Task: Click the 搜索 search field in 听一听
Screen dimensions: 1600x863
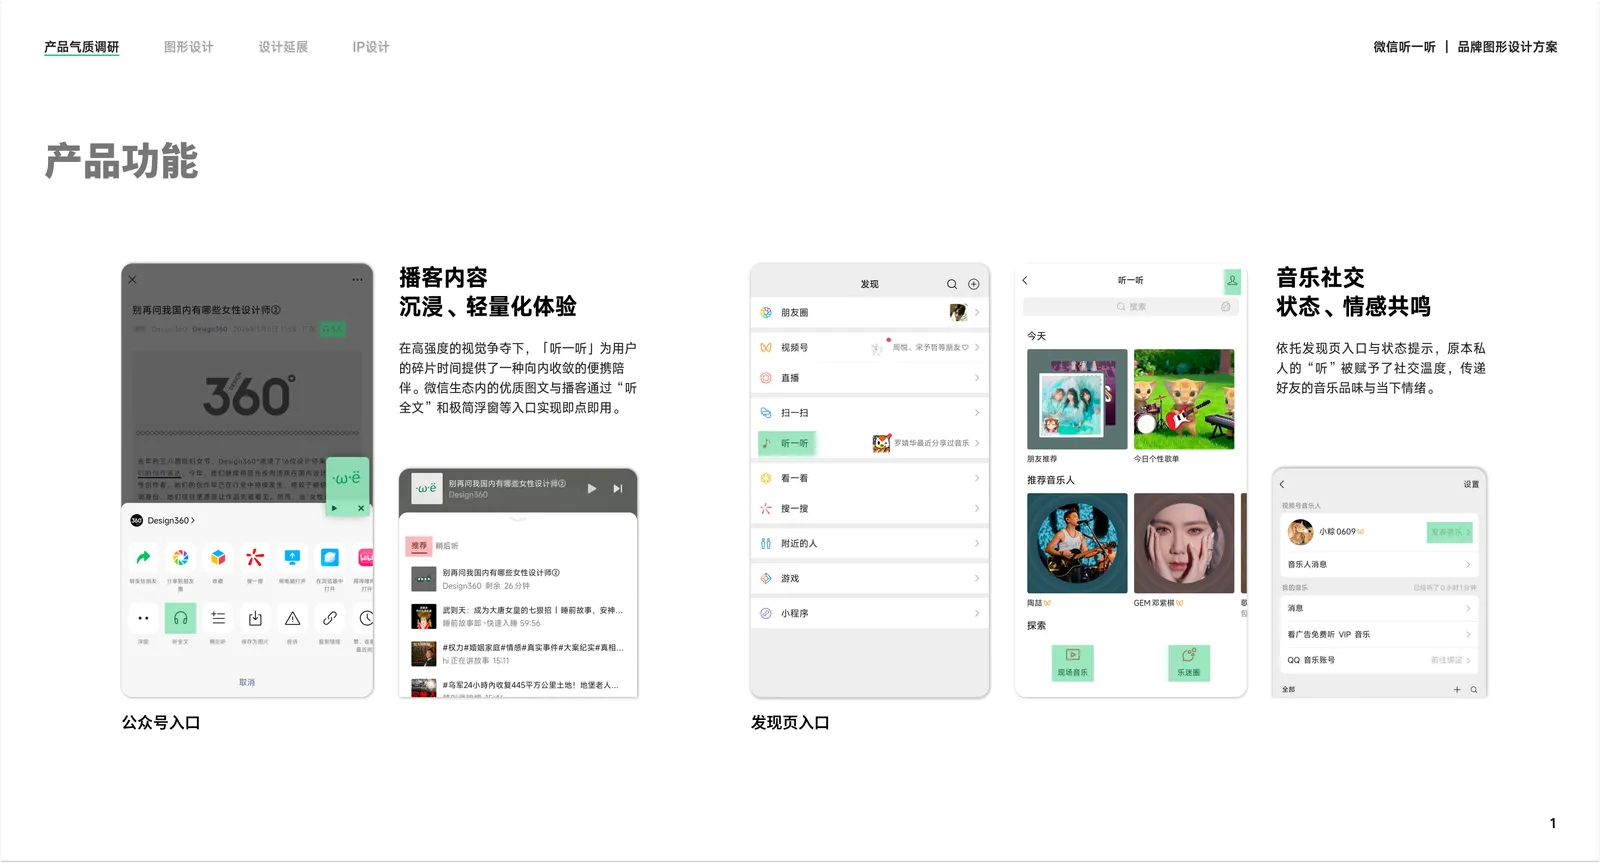Action: (x=1131, y=307)
